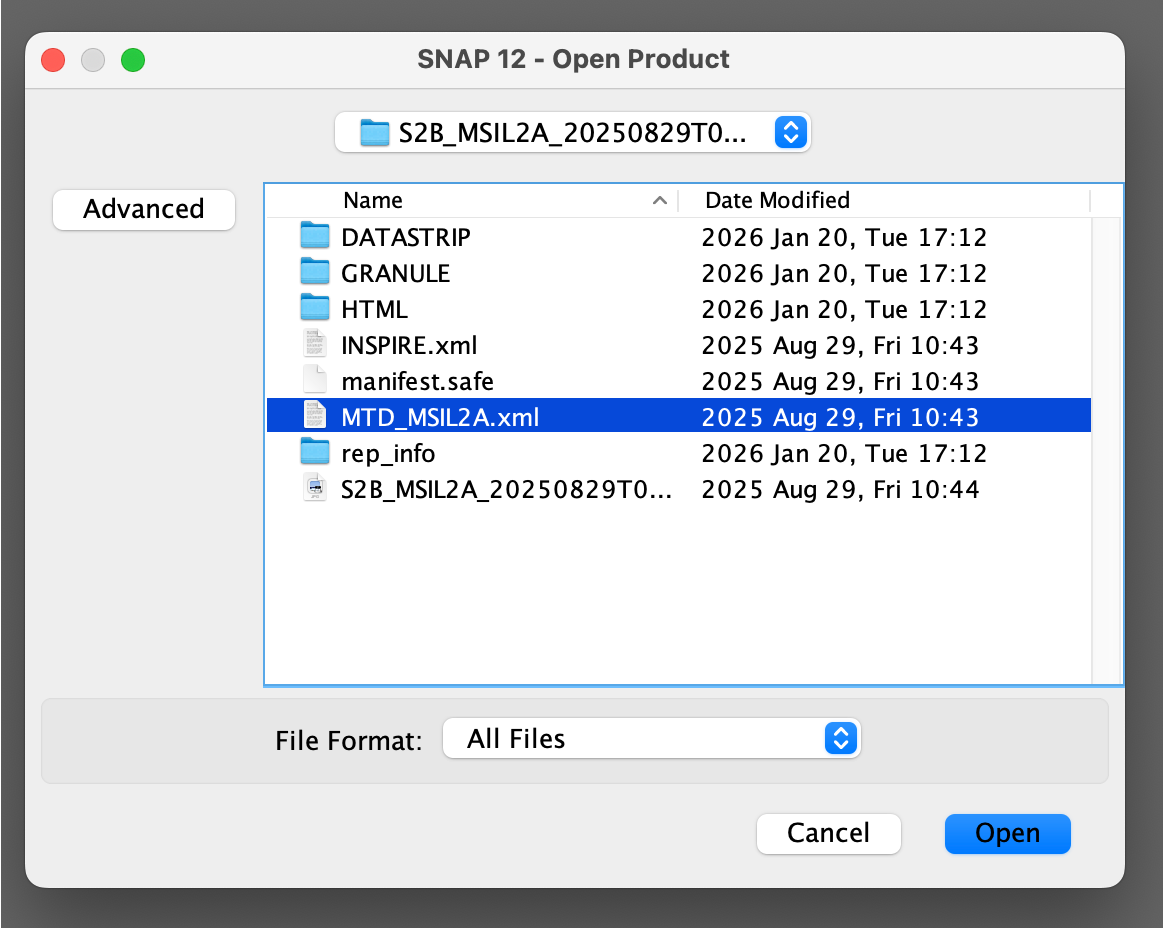Click the INSPIRE.xml file icon
The width and height of the screenshot is (1164, 928).
coord(315,345)
